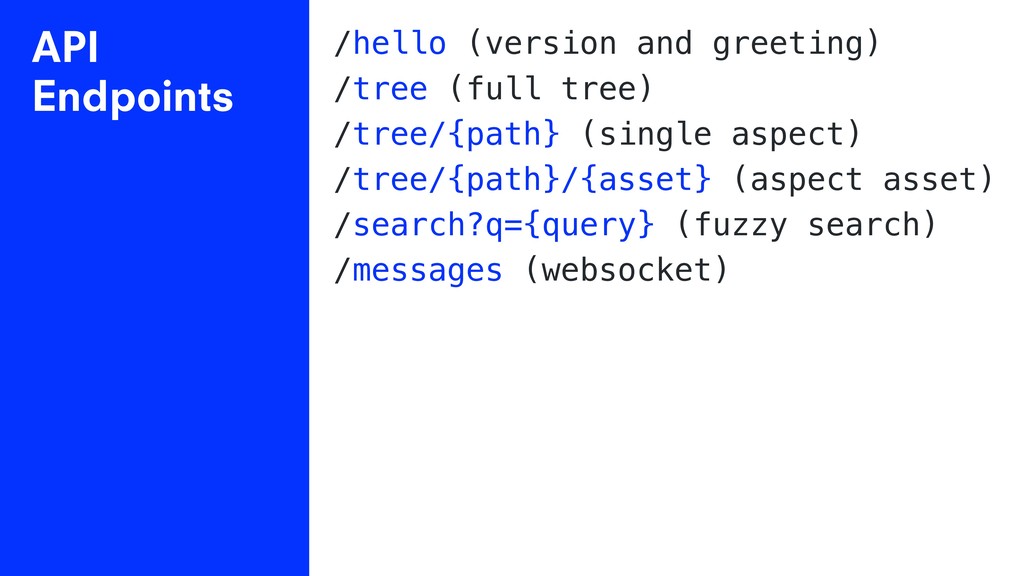The image size is (1024, 576).
Task: Click the '(version and greeting)' description
Action: (x=674, y=44)
